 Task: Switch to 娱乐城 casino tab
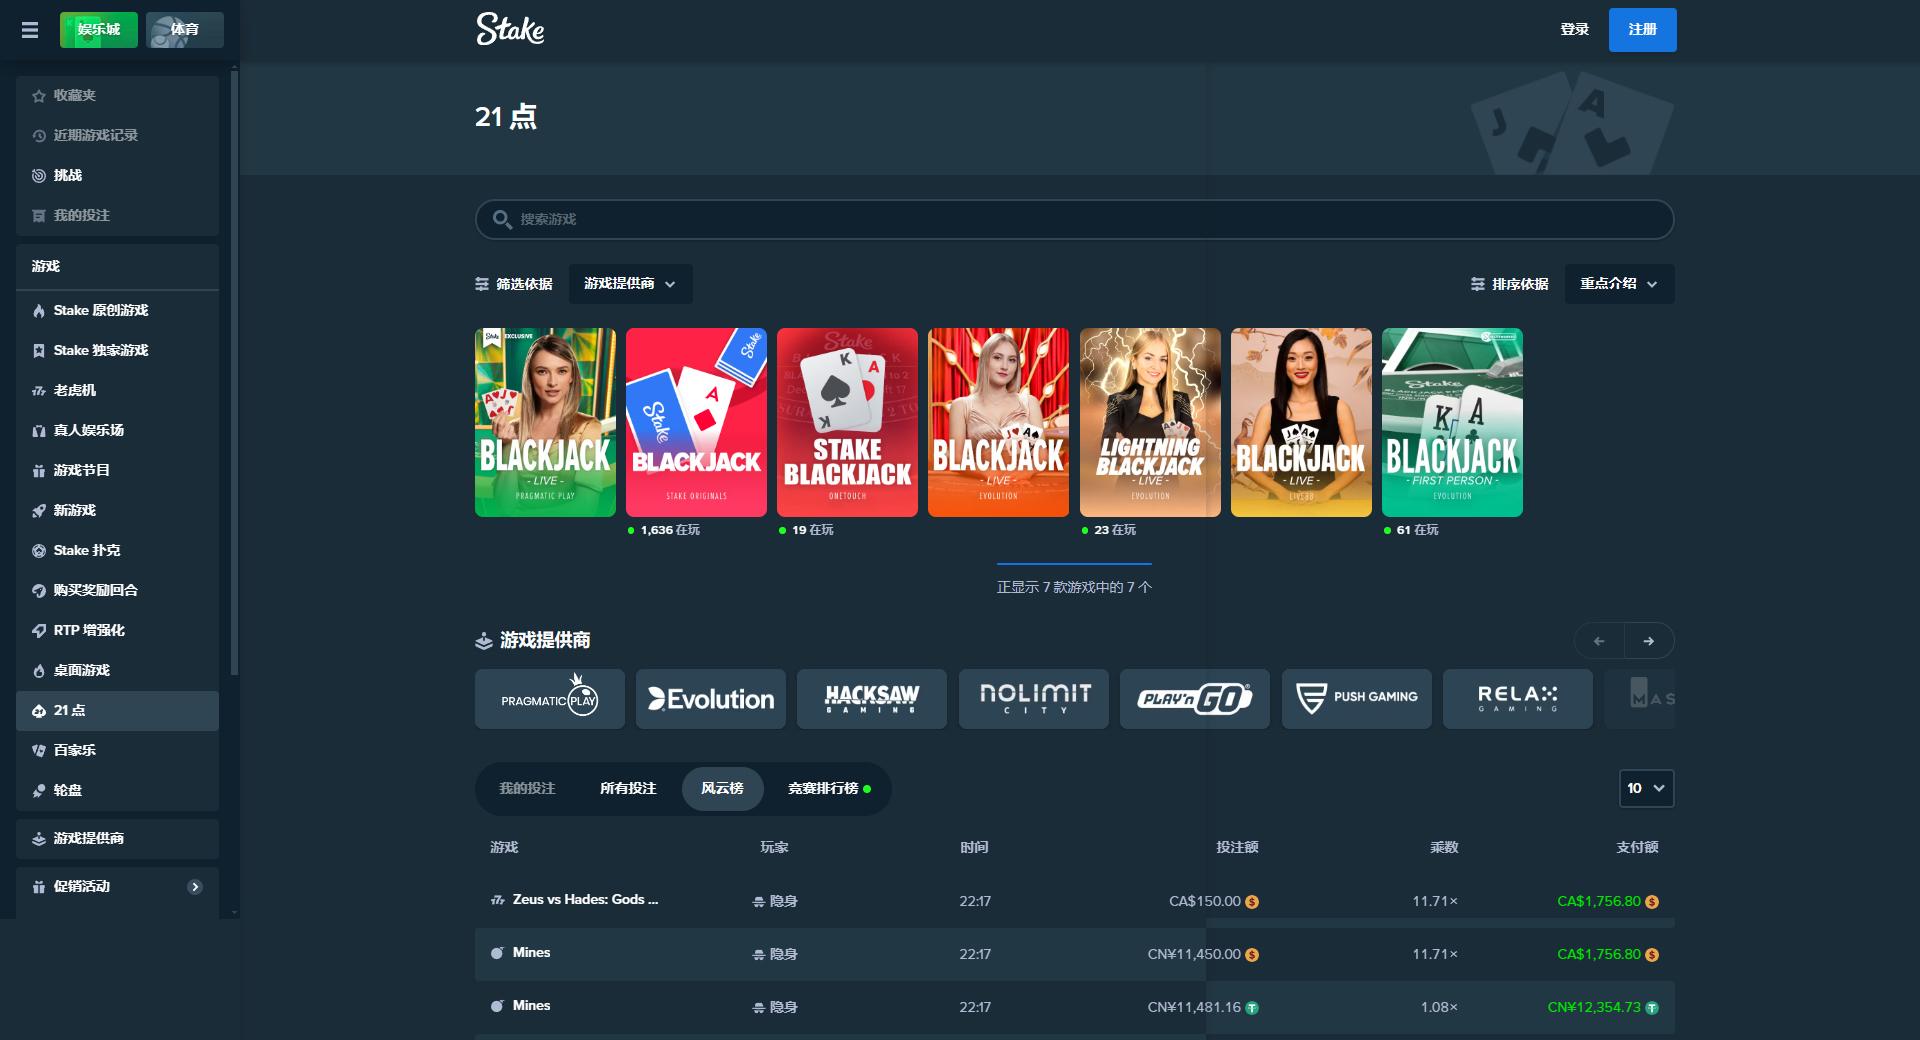[99, 30]
